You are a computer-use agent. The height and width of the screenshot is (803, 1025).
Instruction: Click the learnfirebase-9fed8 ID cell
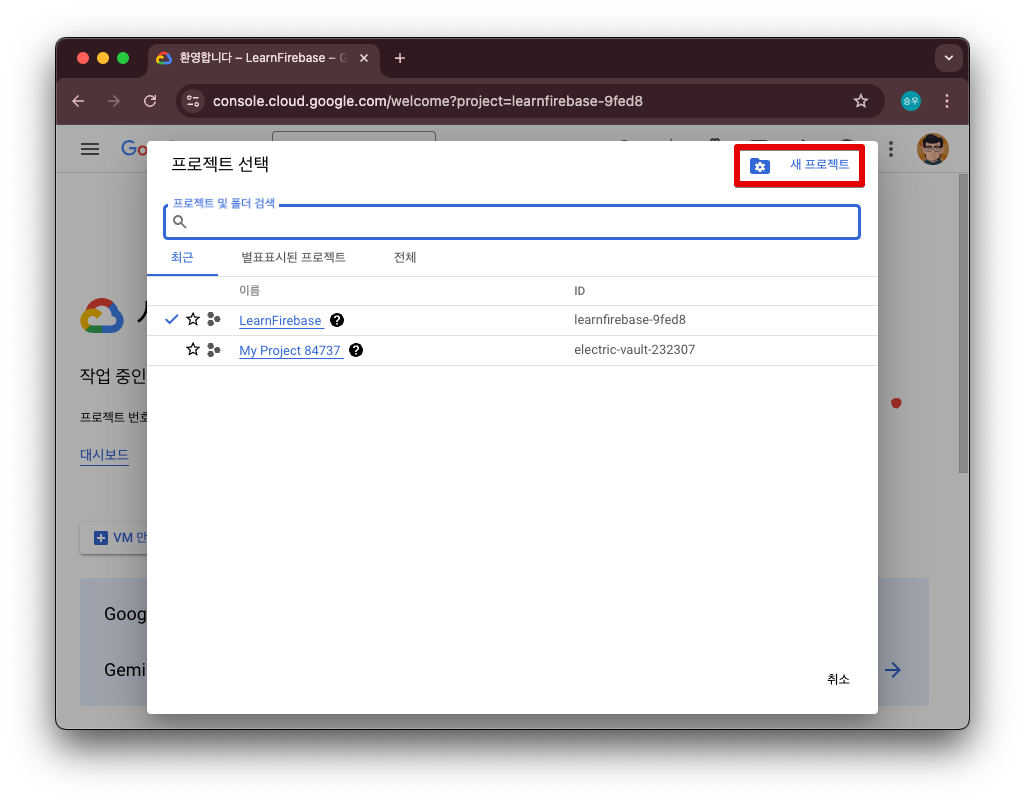coord(630,320)
